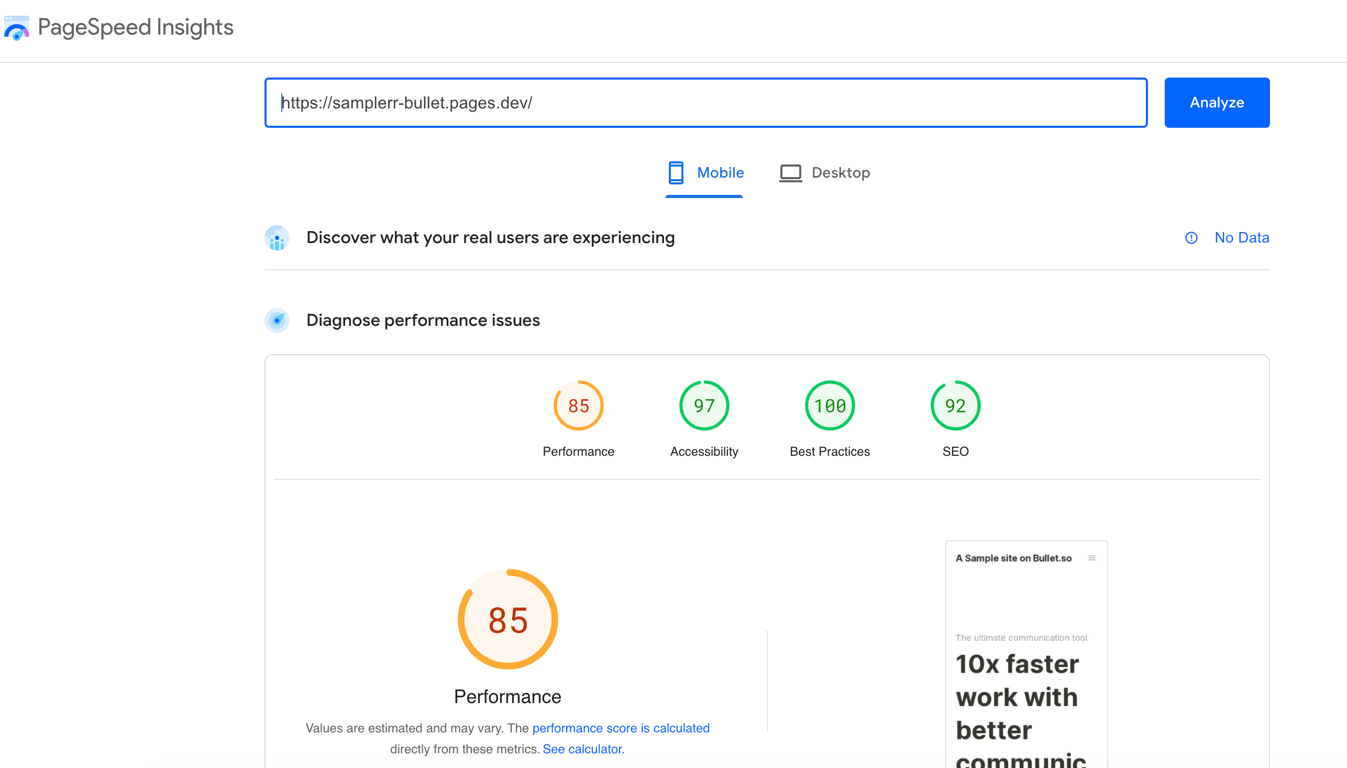Click the '10x faster work with better' preview headline
The image size is (1347, 768).
(1017, 697)
